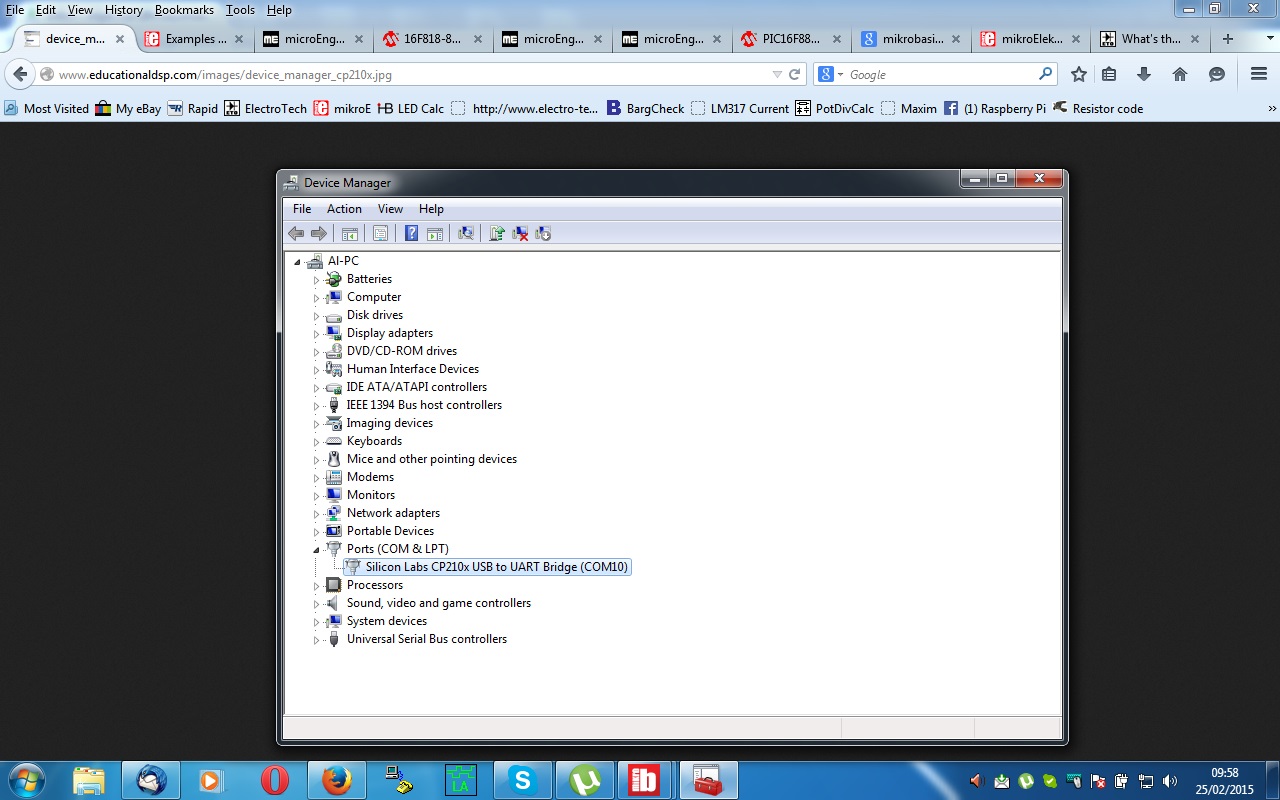Screen dimensions: 1280x800
Task: Click Device Manager's forward arrow toolbar icon
Action: [x=319, y=233]
